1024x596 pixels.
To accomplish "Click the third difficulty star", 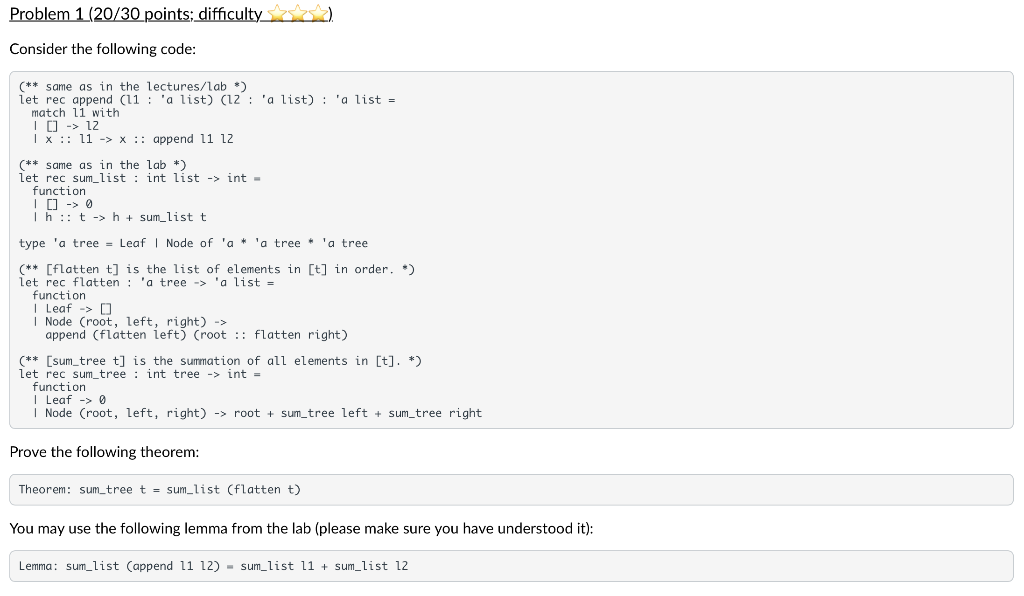I will [318, 13].
